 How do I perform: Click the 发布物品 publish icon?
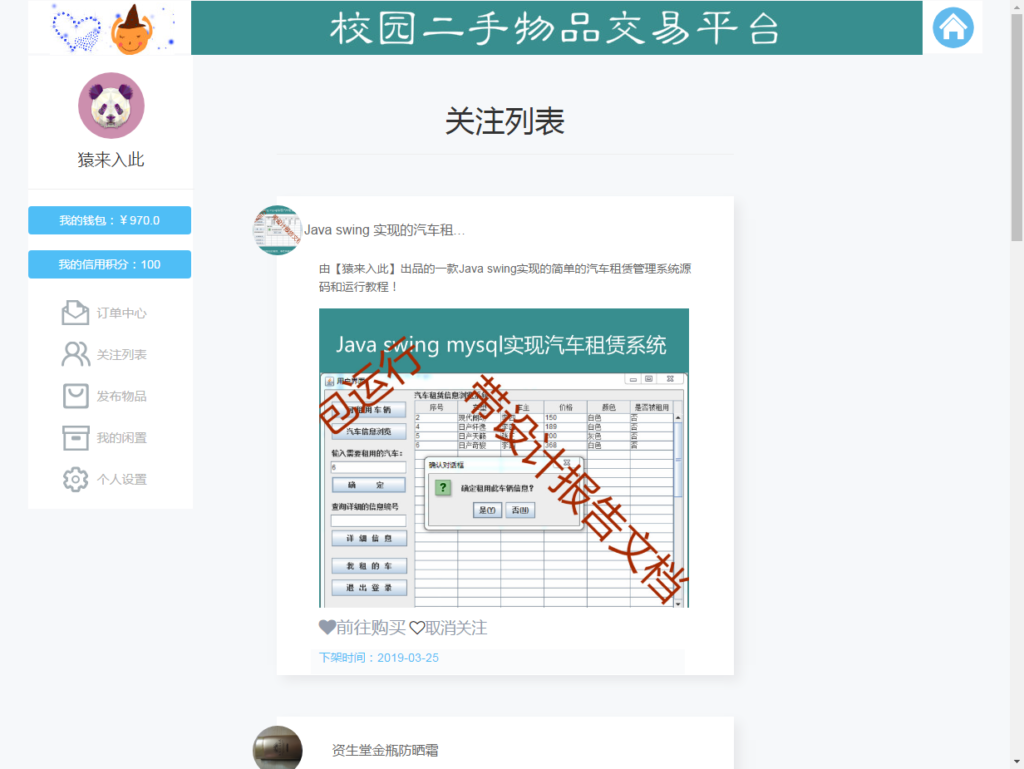click(75, 396)
